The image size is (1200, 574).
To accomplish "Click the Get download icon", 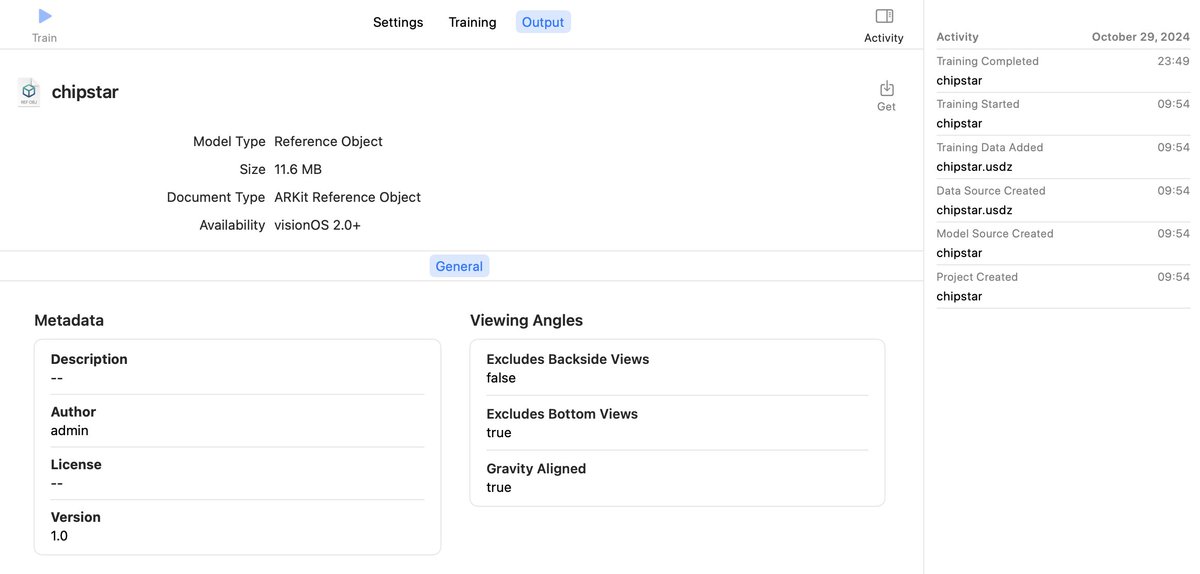I will click(x=886, y=88).
